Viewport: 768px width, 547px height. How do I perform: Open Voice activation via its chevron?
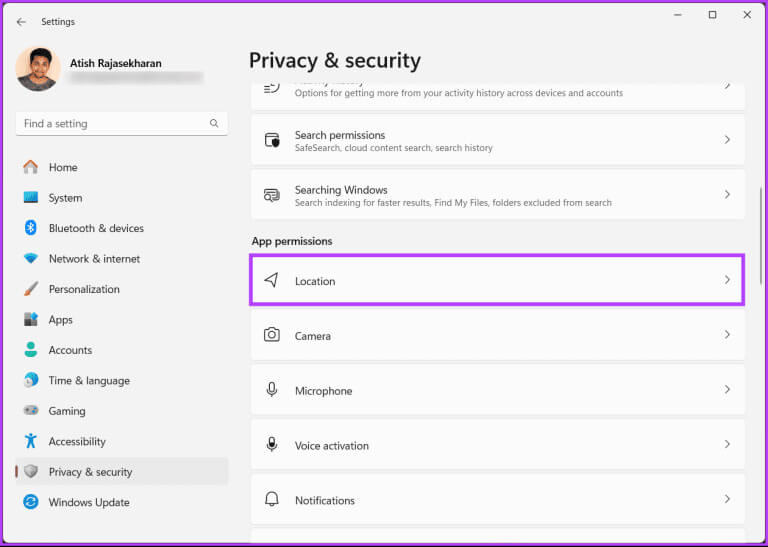727,445
